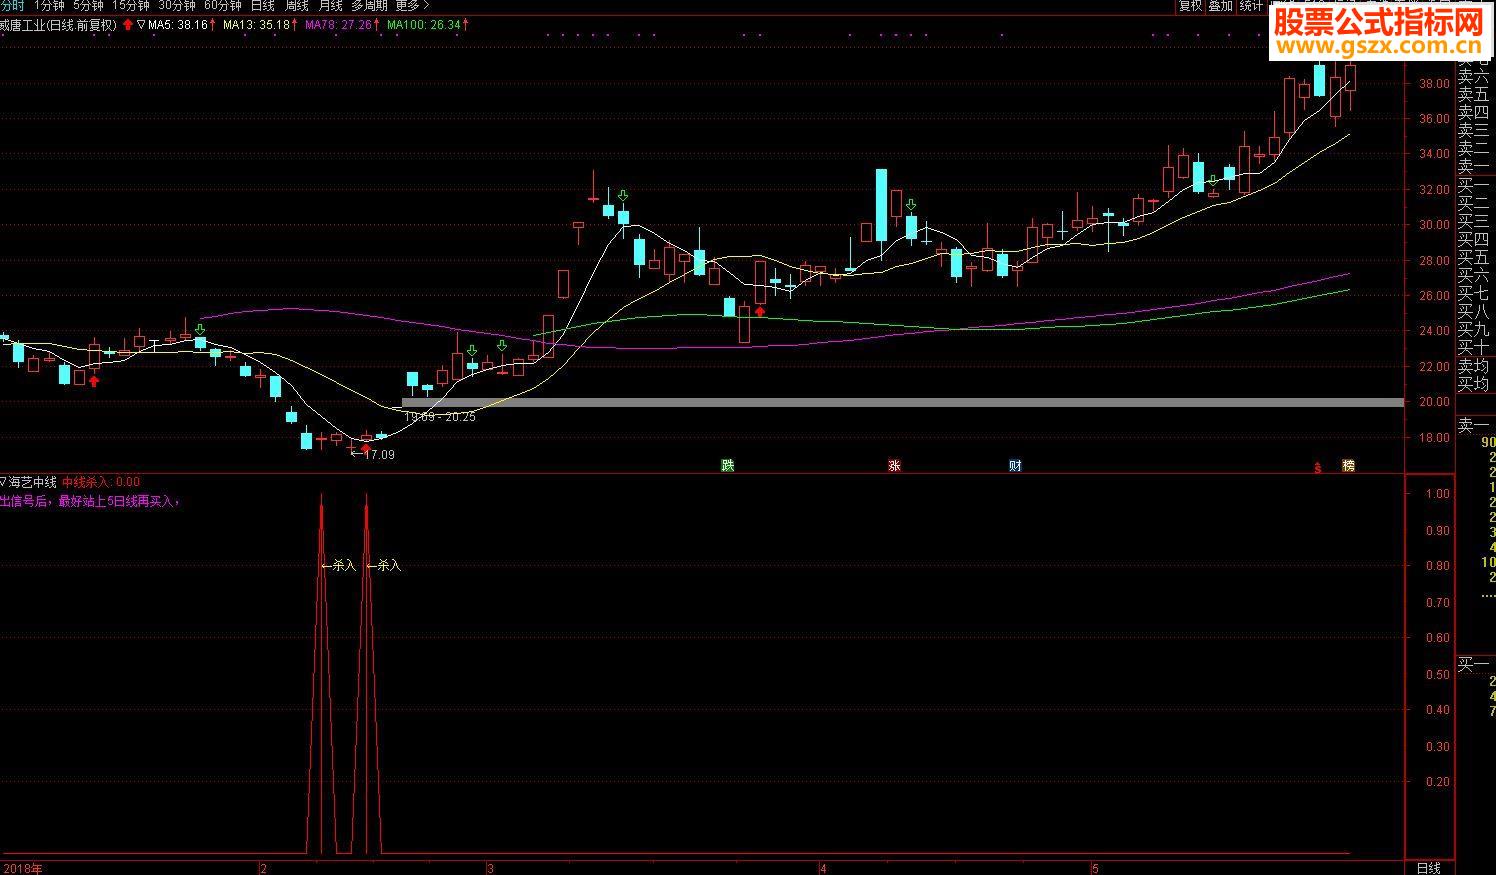Click the red buy arrow below the late-March candle
The height and width of the screenshot is (875, 1496).
[760, 312]
